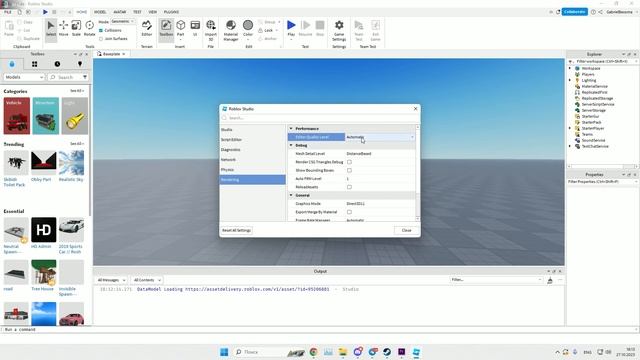Click Categories See All link
Screen dimensions: 640x360
tap(77, 91)
